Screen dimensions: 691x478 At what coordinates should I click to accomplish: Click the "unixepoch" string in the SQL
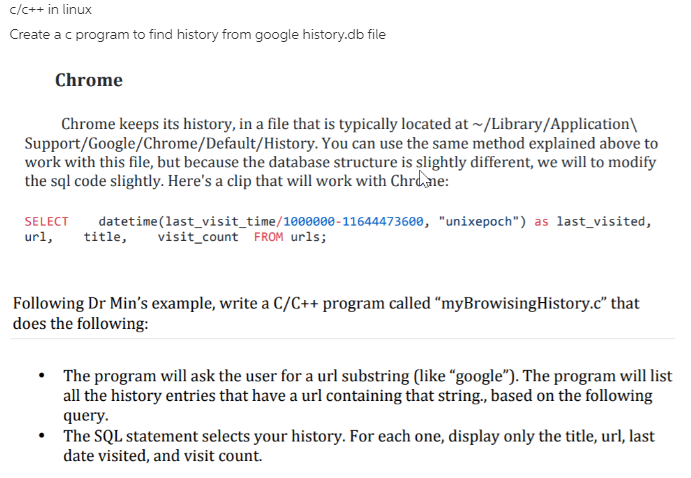[479, 221]
